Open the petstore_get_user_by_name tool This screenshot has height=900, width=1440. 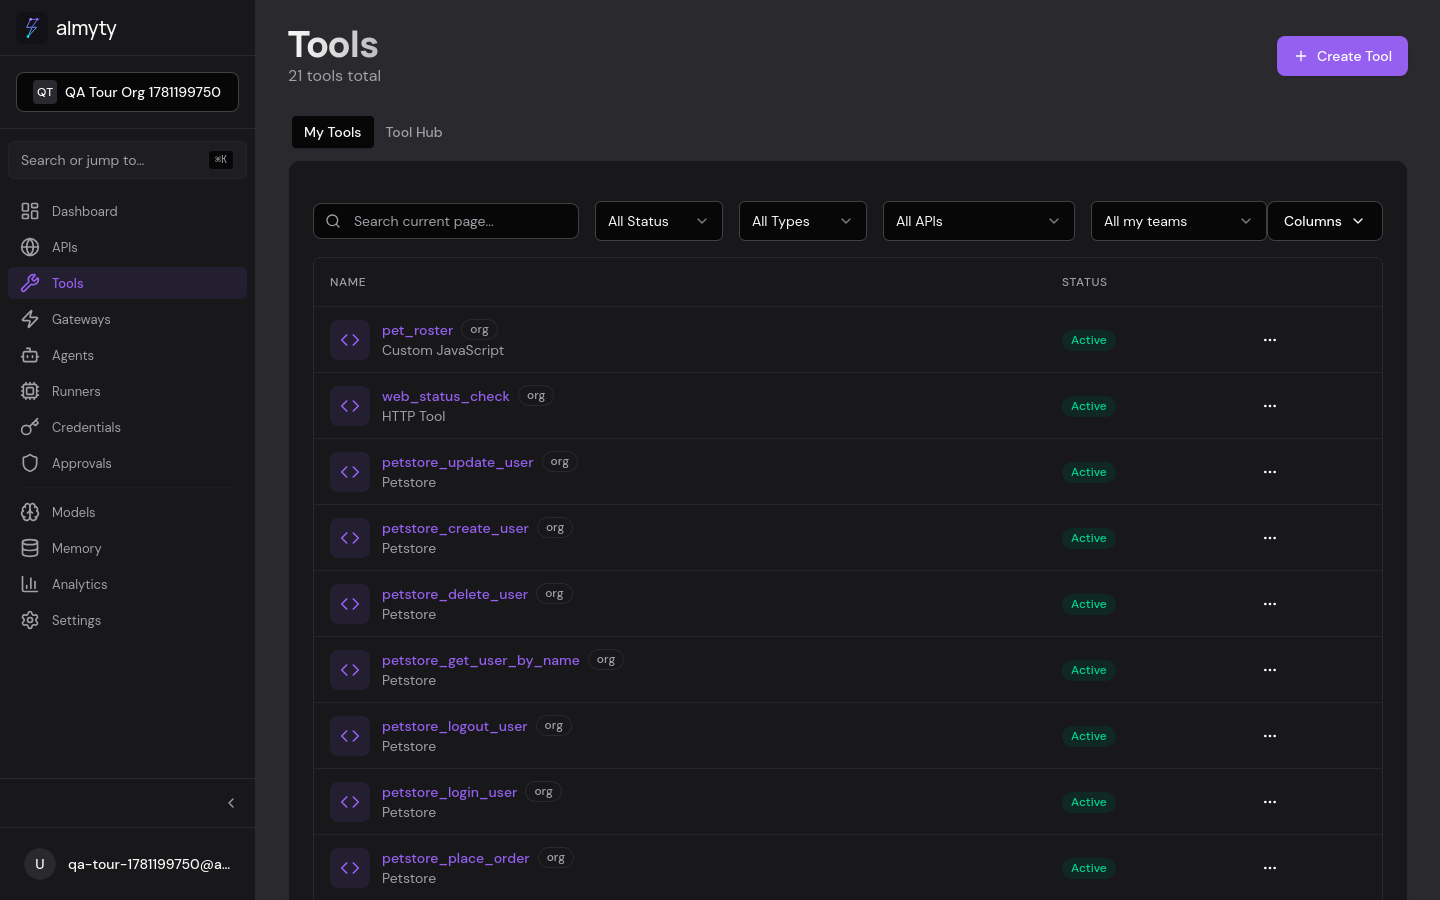pos(480,660)
